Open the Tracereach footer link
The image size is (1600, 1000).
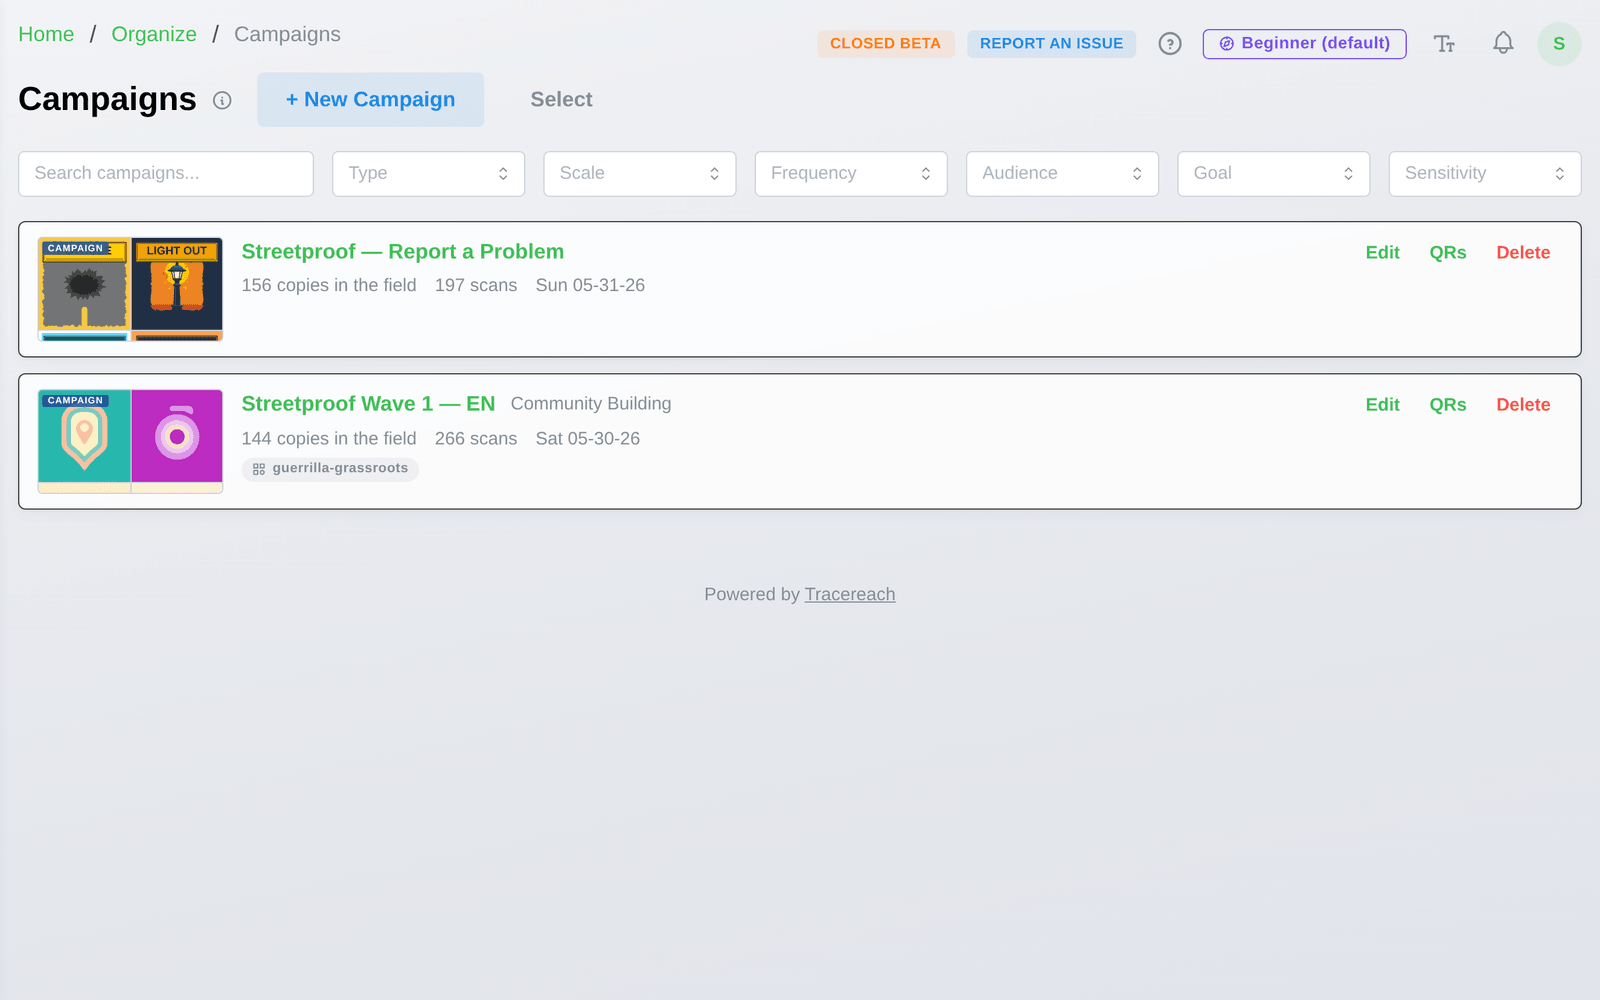[850, 594]
